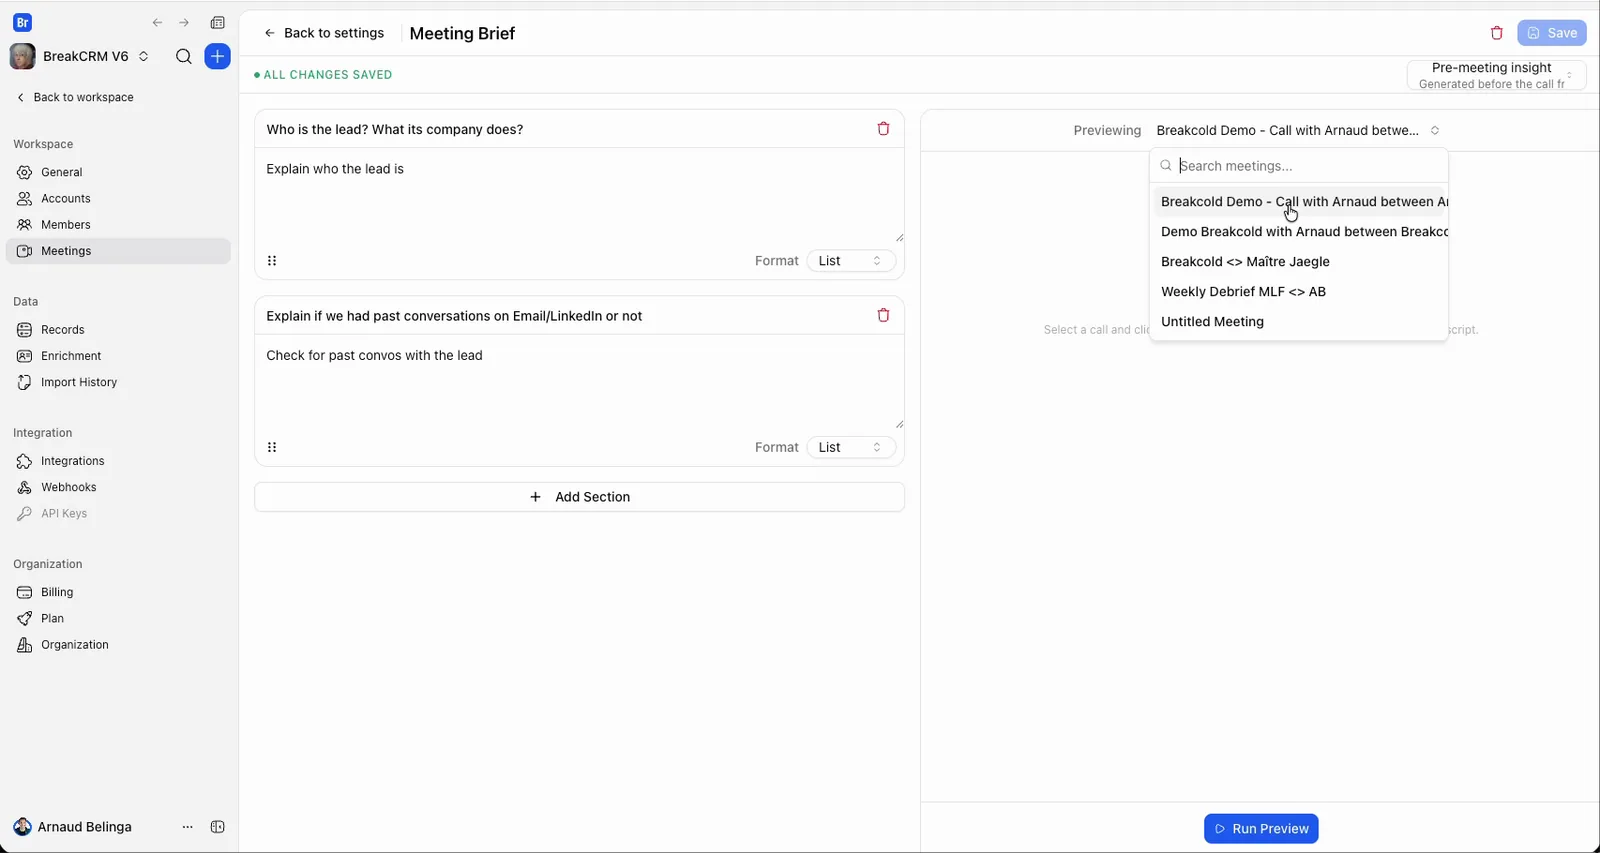Navigate forward with the right arrow icon
The height and width of the screenshot is (853, 1600).
coord(184,23)
